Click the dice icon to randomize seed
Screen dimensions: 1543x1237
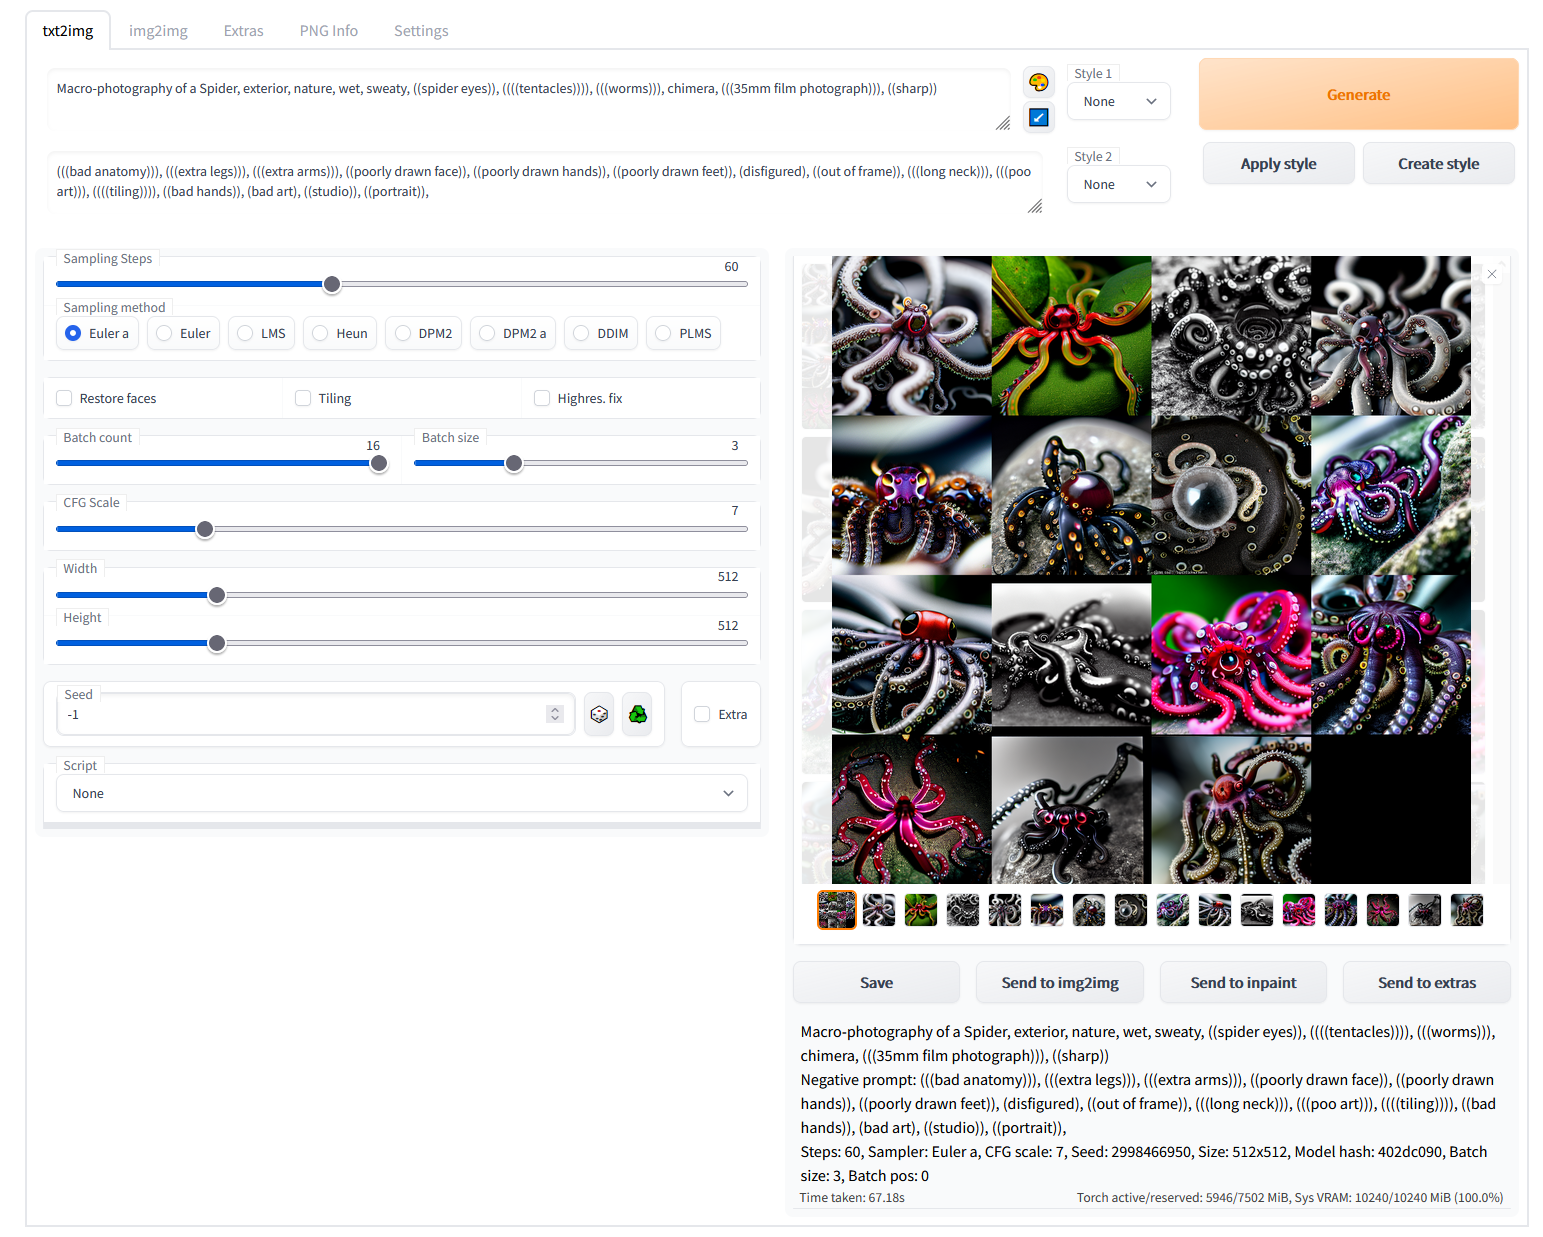point(599,714)
